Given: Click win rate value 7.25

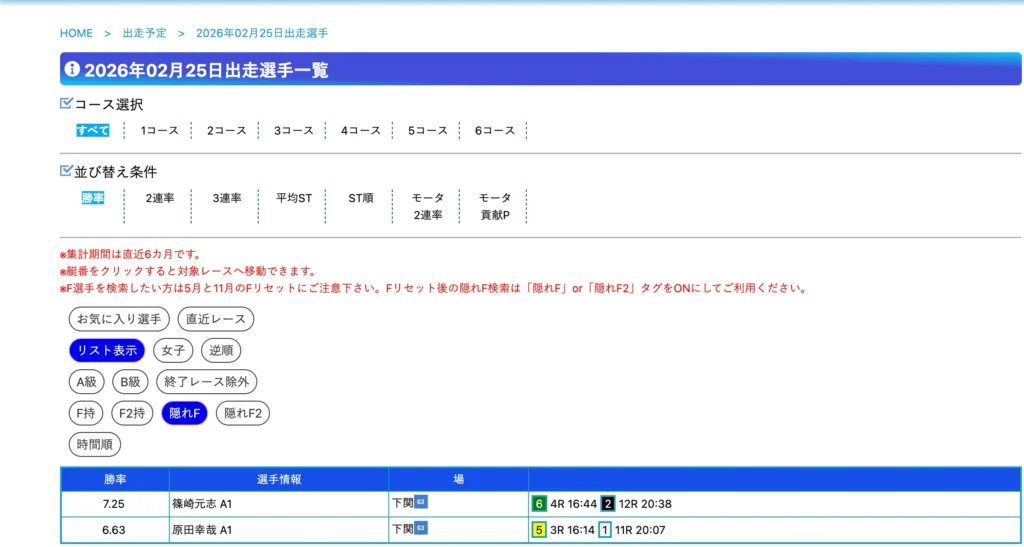Looking at the screenshot, I should click(114, 504).
